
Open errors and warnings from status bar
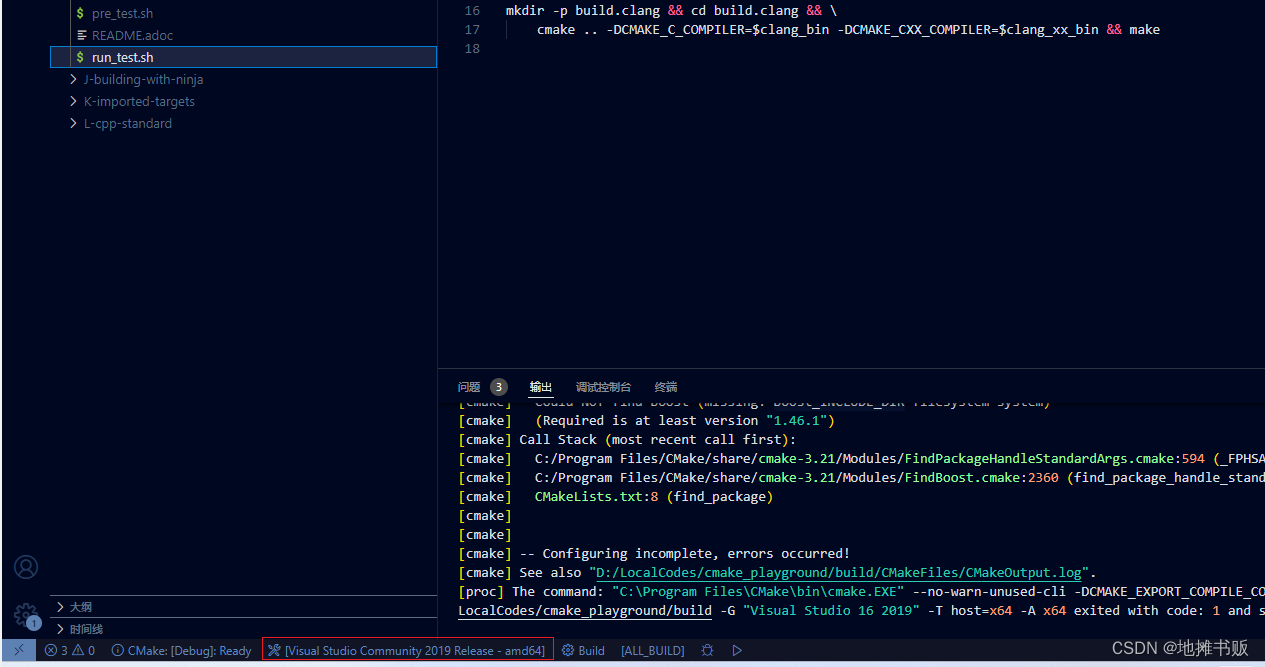pos(69,650)
